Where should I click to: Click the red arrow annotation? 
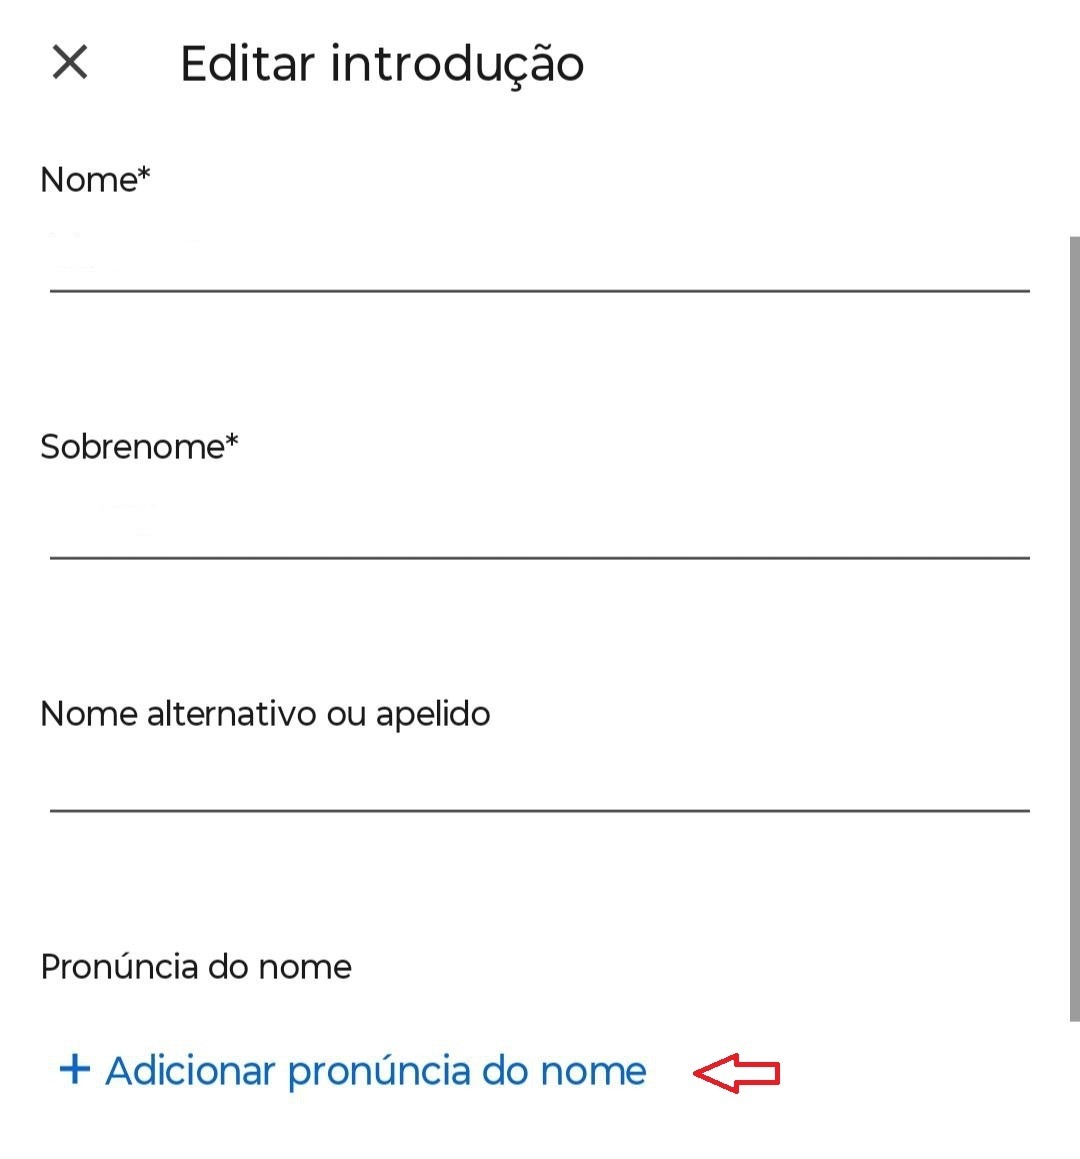click(x=736, y=1073)
